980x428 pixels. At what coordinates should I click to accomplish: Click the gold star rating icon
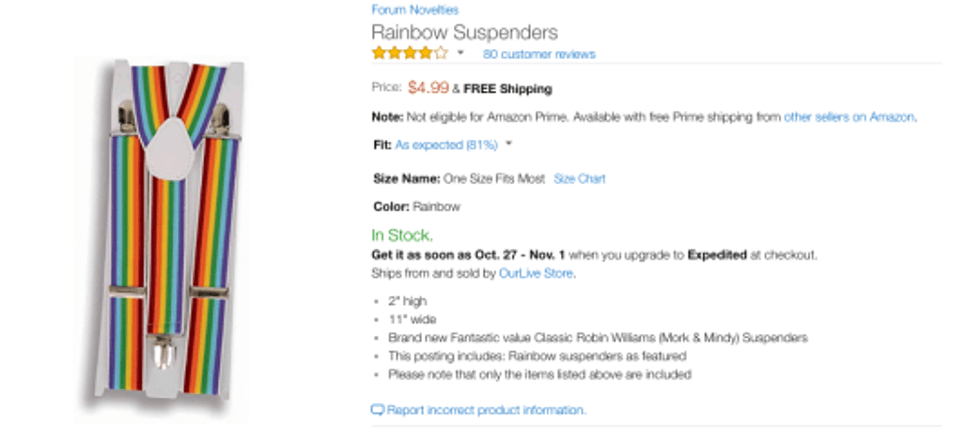410,53
